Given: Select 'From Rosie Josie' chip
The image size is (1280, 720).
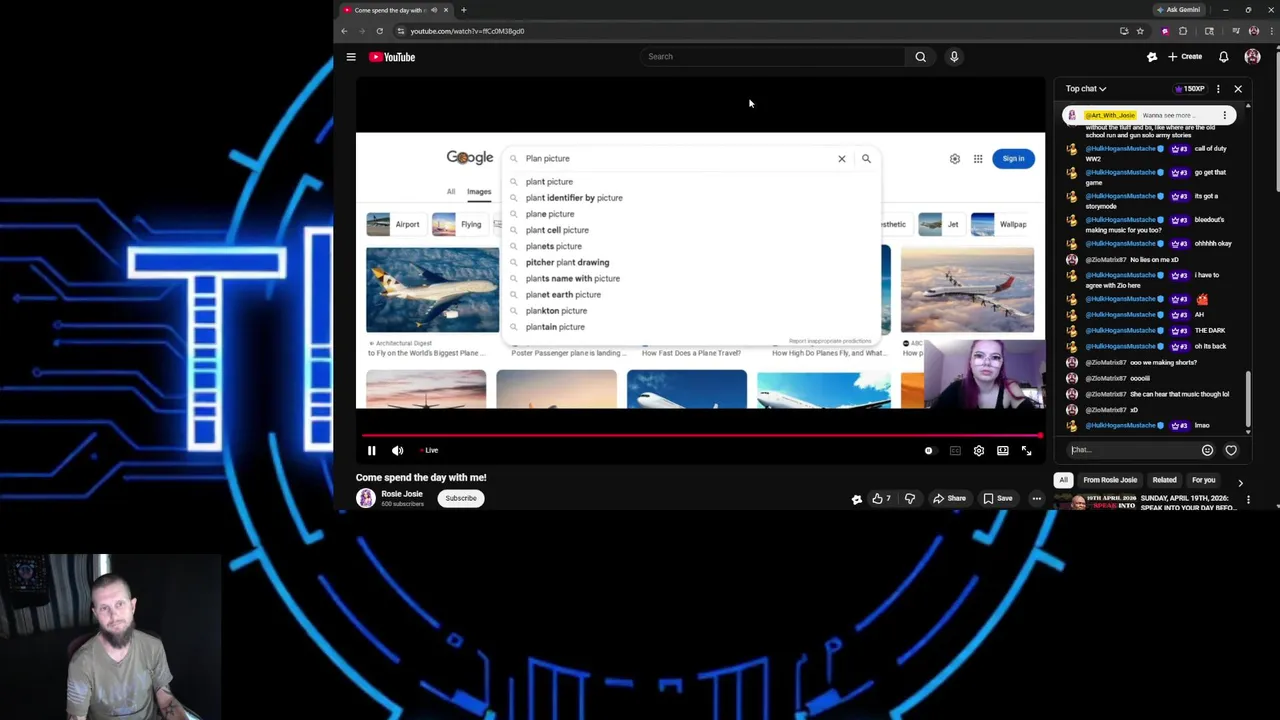Looking at the screenshot, I should (x=1110, y=480).
